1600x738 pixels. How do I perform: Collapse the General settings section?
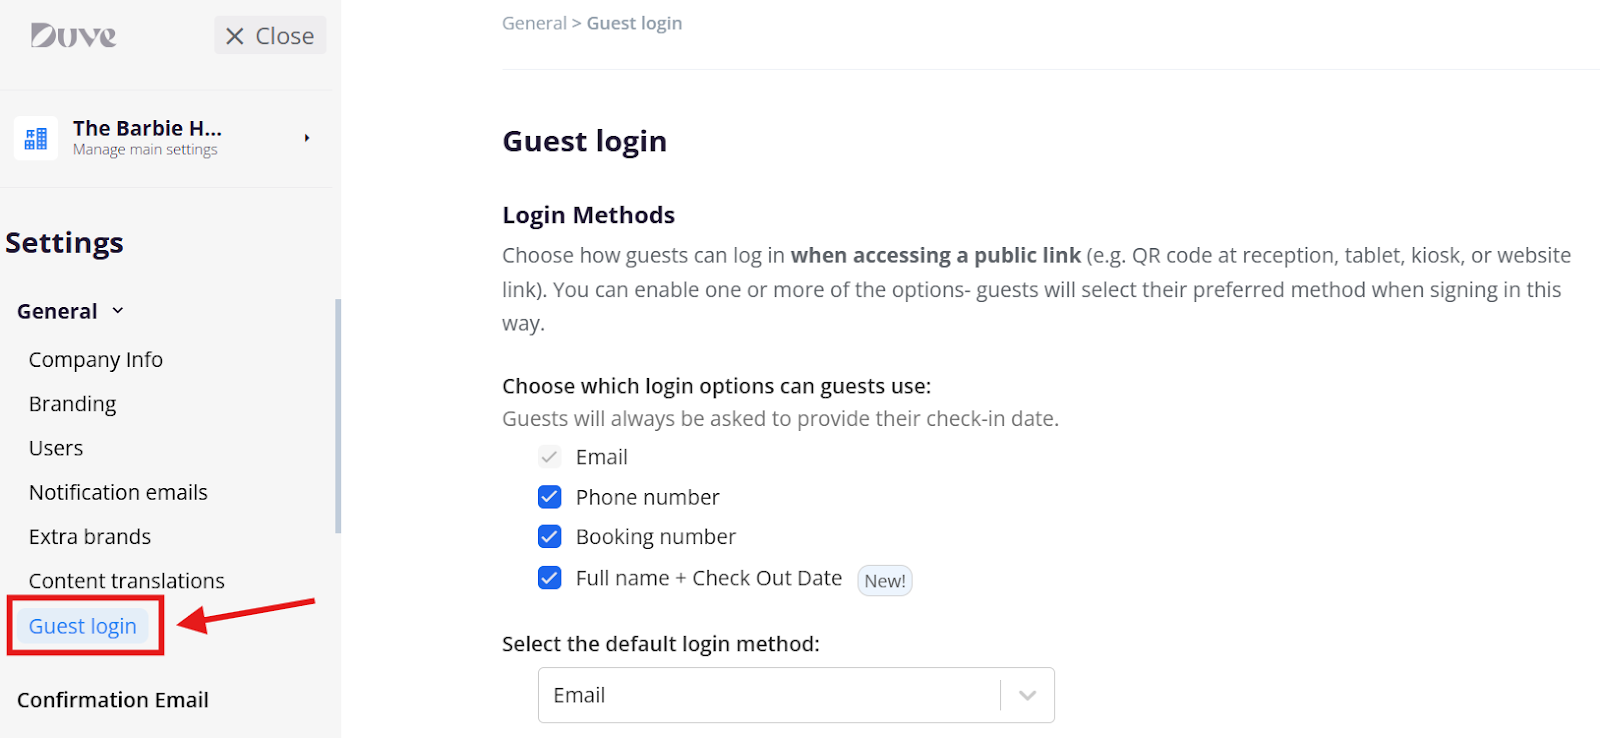[118, 311]
